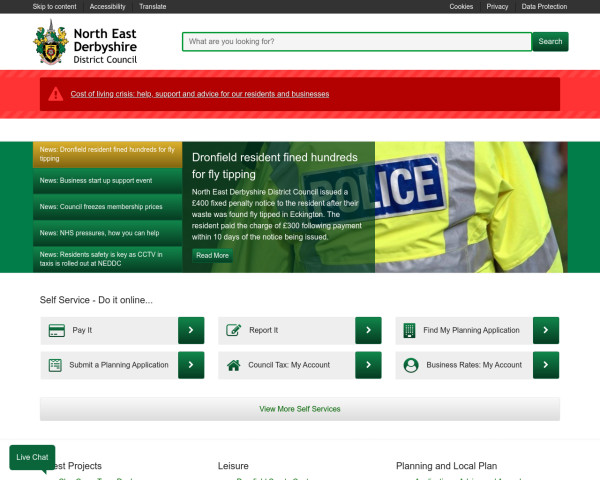Click the warning triangle in the alert banner
Image resolution: width=600 pixels, height=480 pixels.
pyautogui.click(x=56, y=94)
